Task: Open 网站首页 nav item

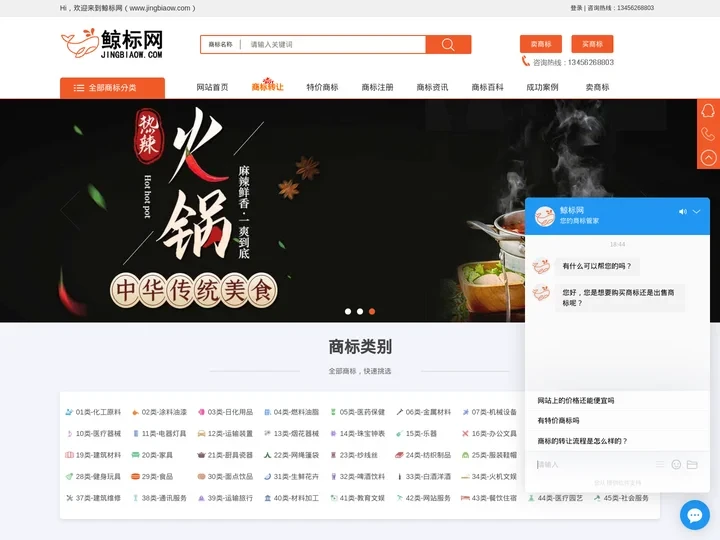Action: coord(212,87)
